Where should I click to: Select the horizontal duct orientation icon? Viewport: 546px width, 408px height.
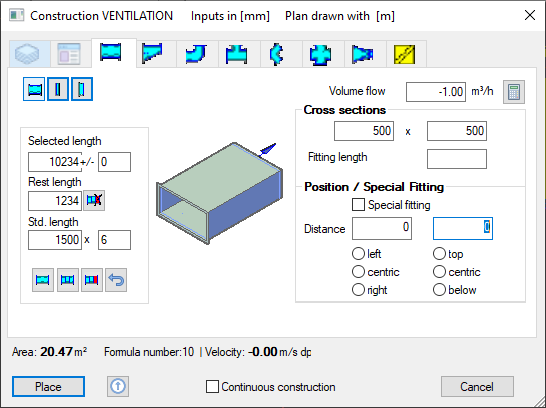tap(34, 89)
